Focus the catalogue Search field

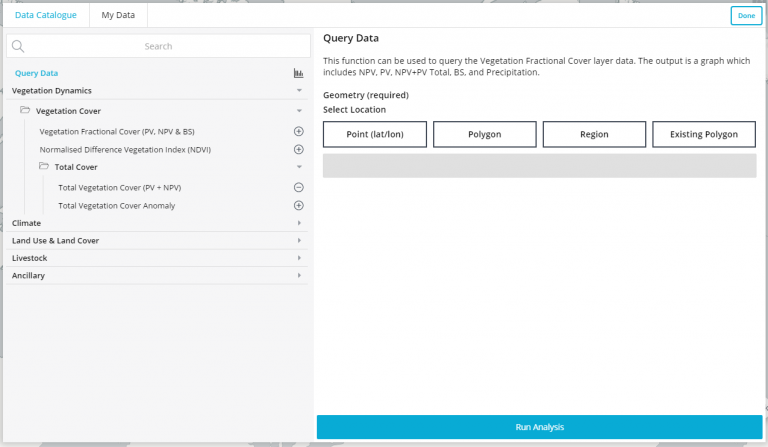(158, 46)
